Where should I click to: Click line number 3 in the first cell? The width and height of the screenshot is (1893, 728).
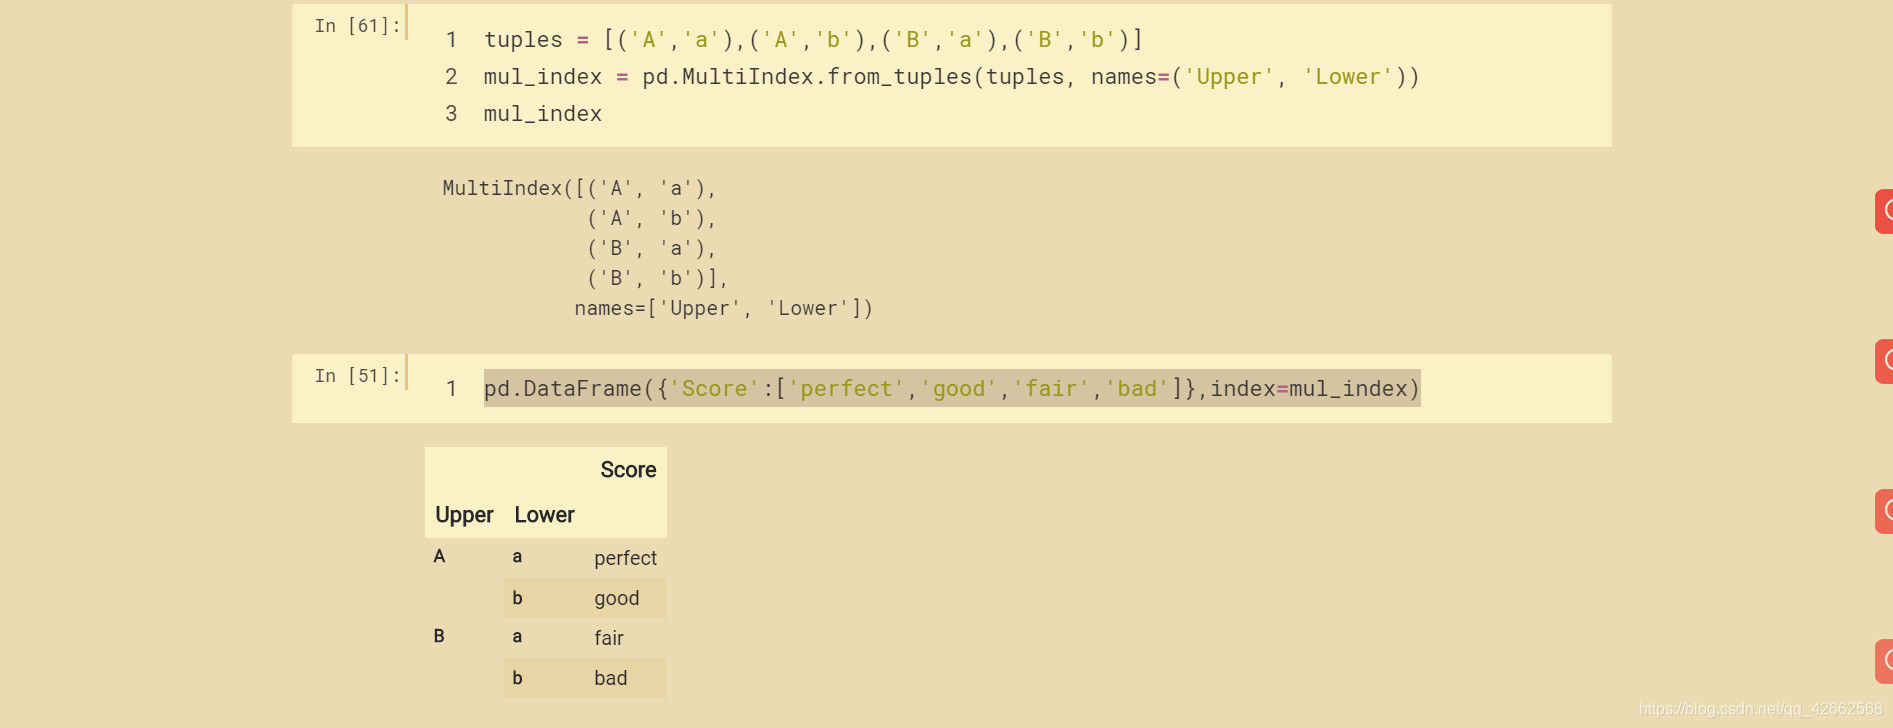click(451, 114)
